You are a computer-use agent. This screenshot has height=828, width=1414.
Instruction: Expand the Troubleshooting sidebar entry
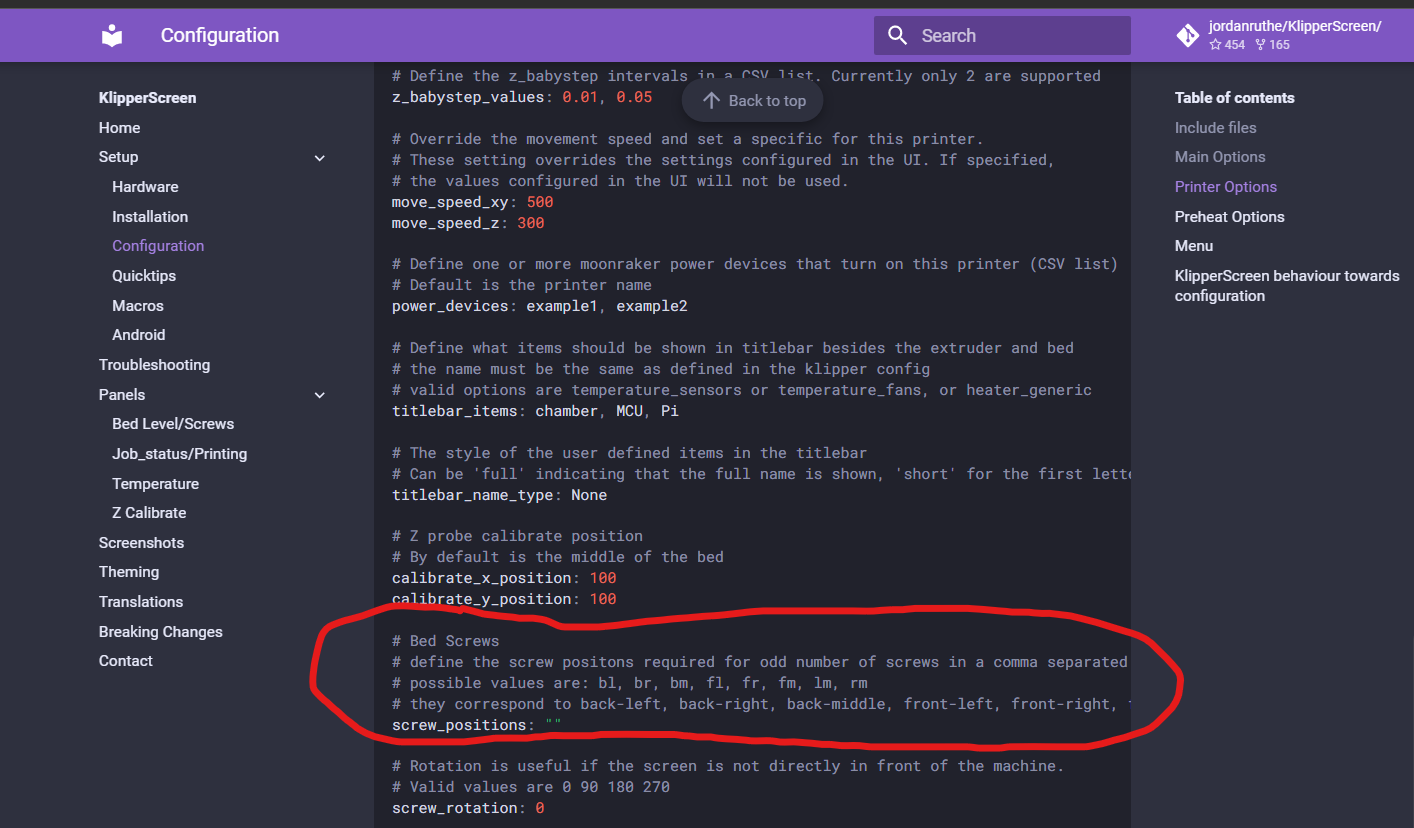(154, 364)
